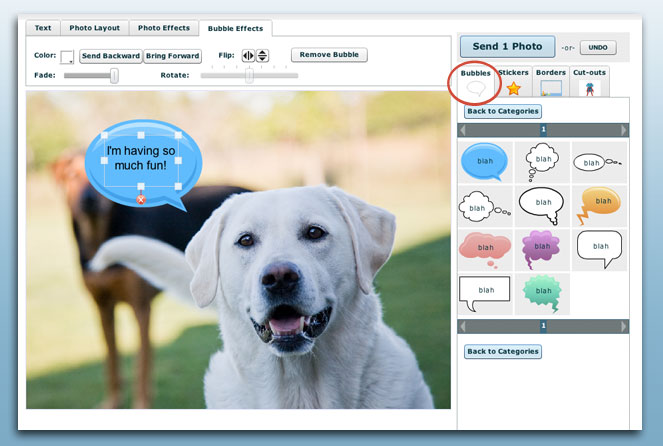Flip bubble vertically
Viewport: 663px width, 446px height.
point(263,55)
